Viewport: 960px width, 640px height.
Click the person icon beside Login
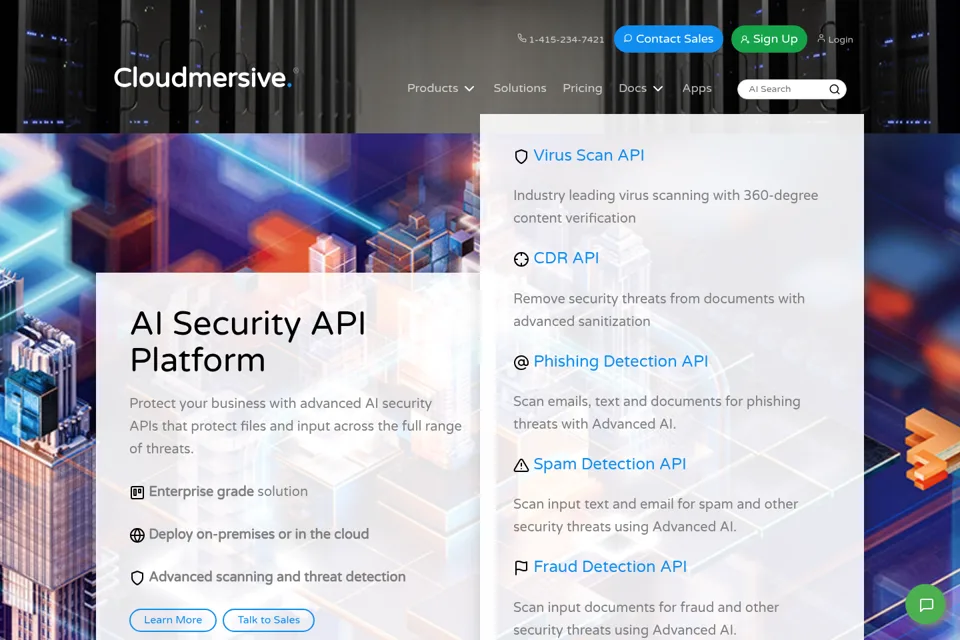[821, 38]
